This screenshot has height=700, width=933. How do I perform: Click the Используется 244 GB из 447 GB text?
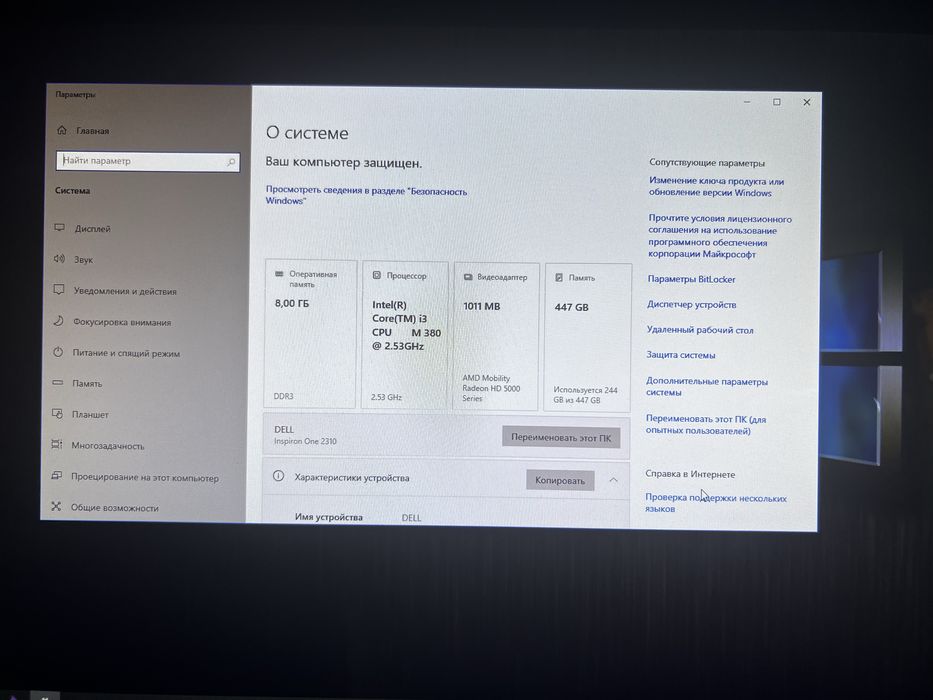[586, 395]
